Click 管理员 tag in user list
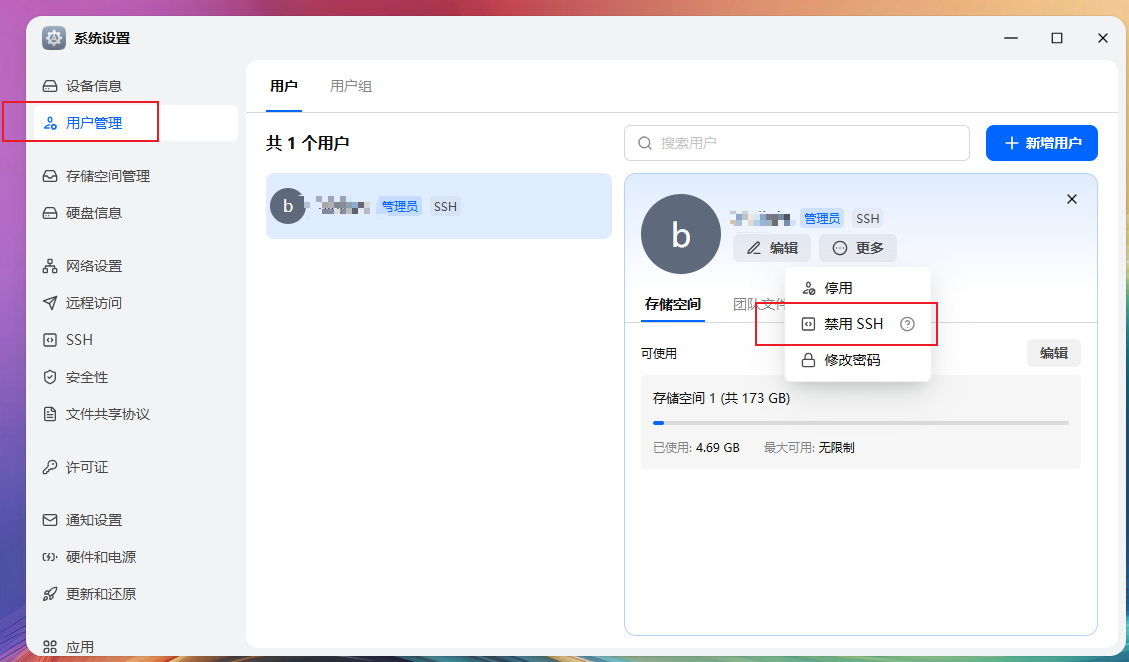The width and height of the screenshot is (1129, 662). tap(400, 207)
